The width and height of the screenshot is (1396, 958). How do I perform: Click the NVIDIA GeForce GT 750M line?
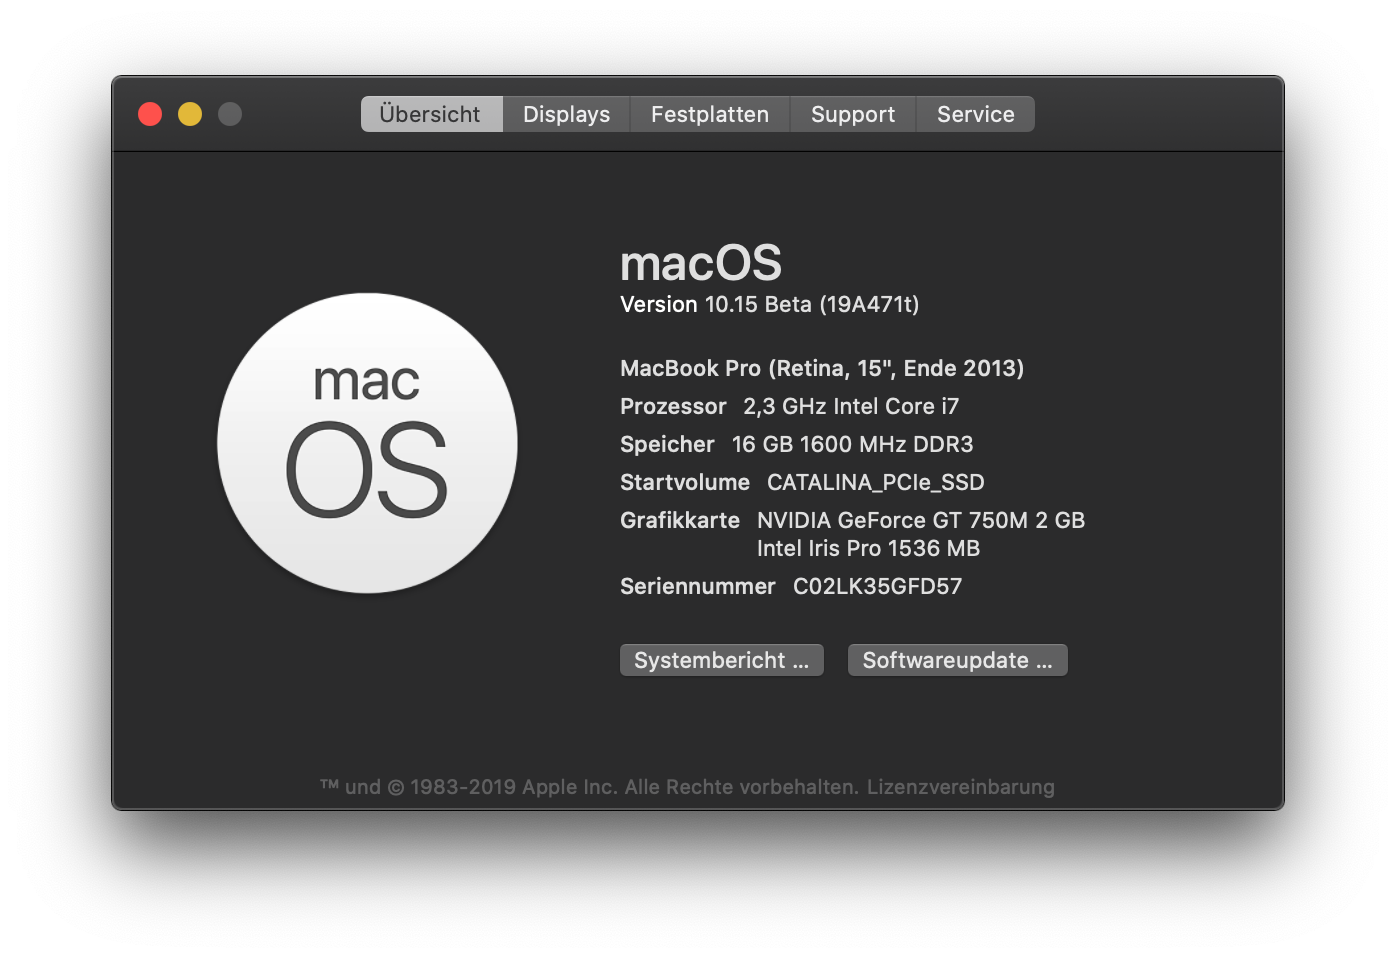(x=921, y=520)
